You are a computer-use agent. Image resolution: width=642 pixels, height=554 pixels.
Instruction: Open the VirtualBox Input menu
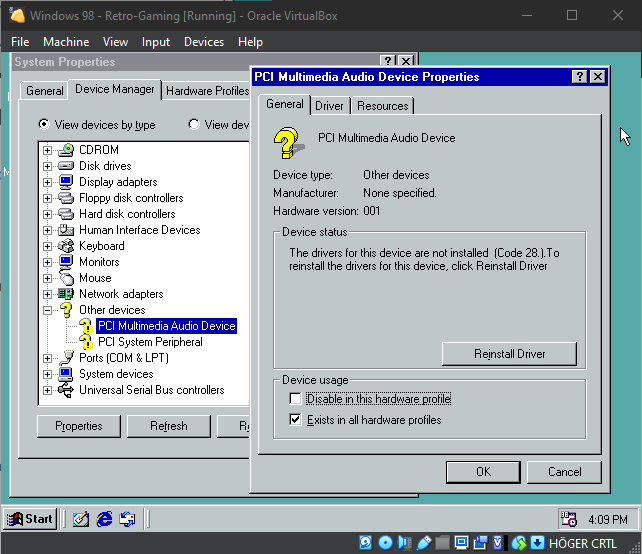(x=156, y=42)
